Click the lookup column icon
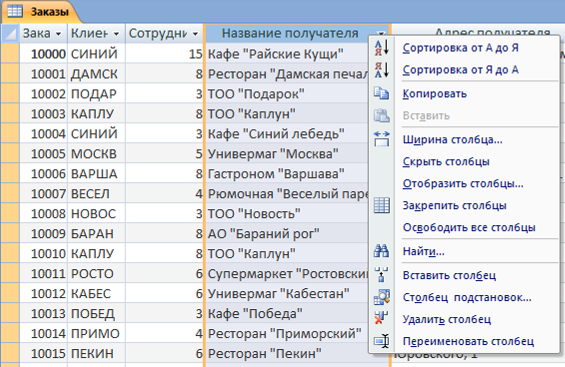The width and height of the screenshot is (565, 367). coord(381,297)
